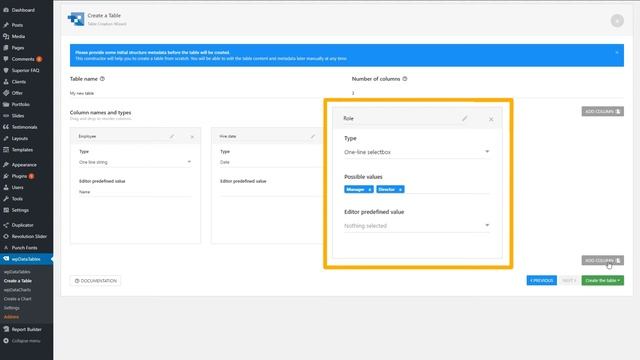Image resolution: width=640 pixels, height=360 pixels.
Task: Edit the Hire date column name pencil icon
Action: click(x=313, y=136)
